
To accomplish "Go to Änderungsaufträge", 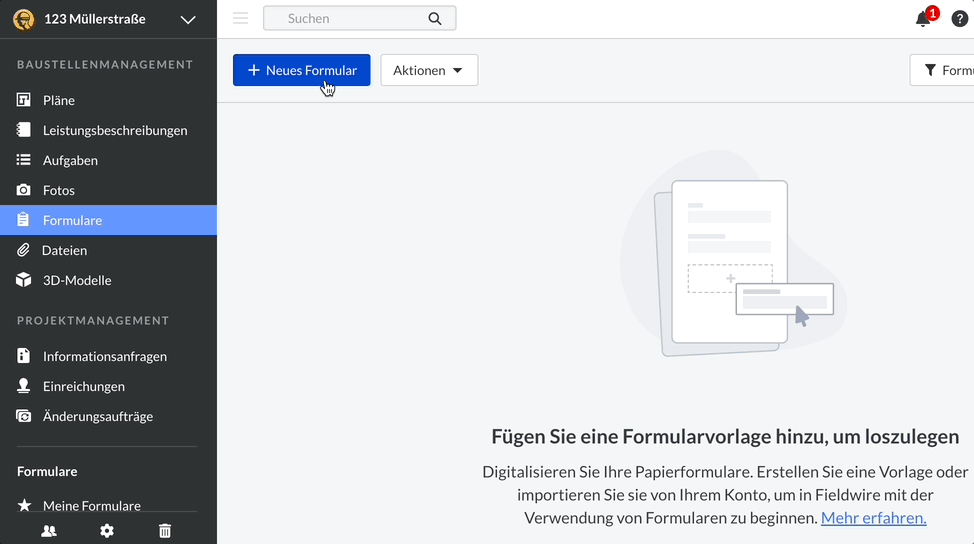I will click(x=109, y=416).
